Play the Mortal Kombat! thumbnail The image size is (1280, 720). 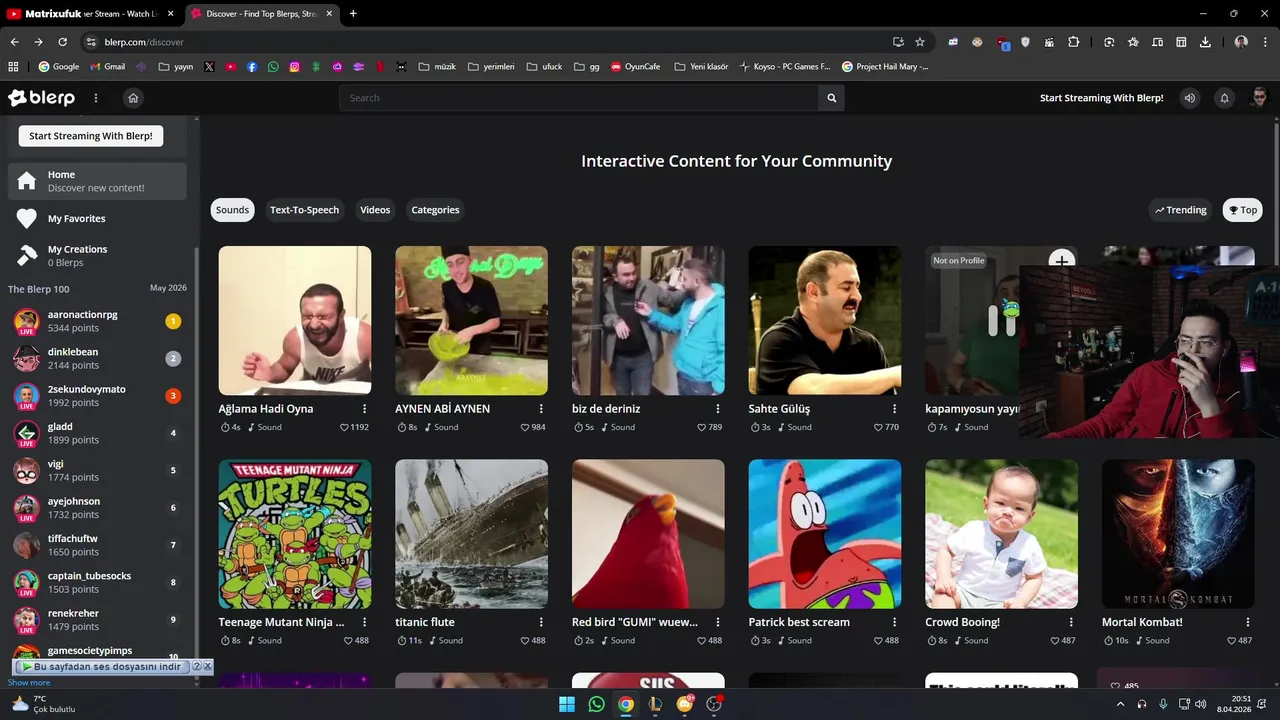[x=1178, y=534]
